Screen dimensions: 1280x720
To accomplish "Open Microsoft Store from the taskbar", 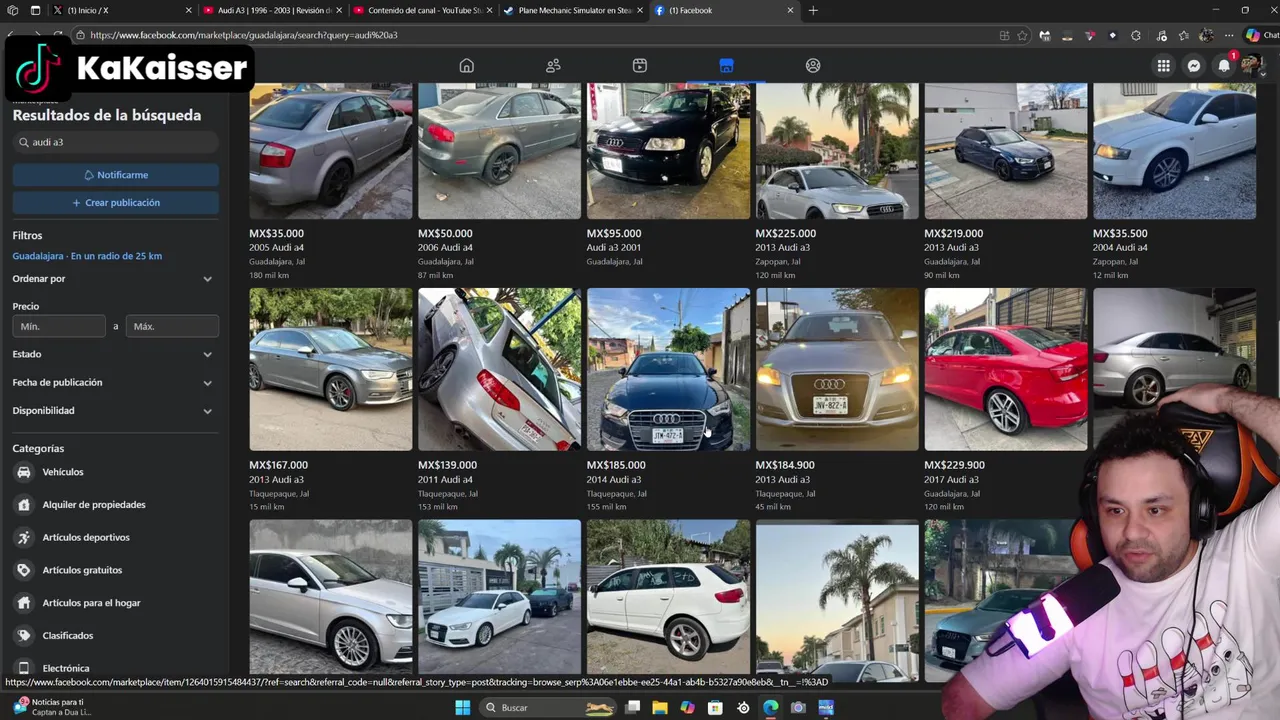I will (x=715, y=707).
